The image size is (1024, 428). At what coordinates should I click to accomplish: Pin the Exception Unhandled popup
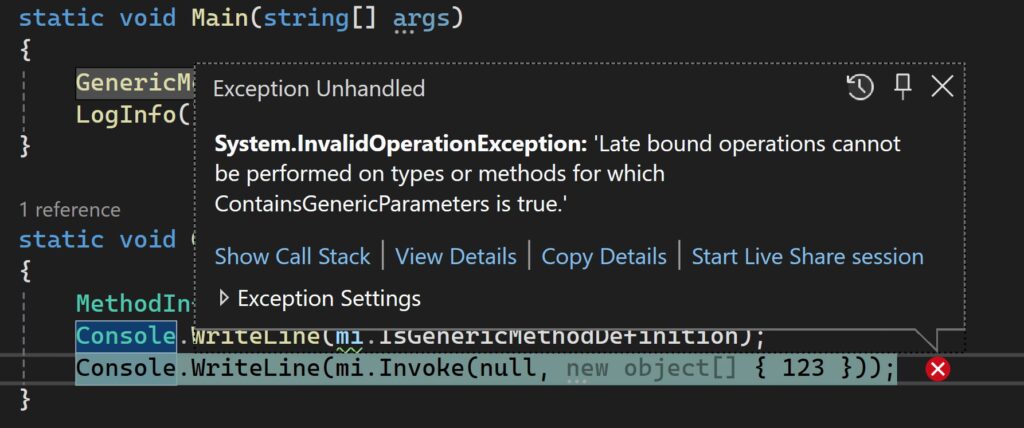[903, 88]
